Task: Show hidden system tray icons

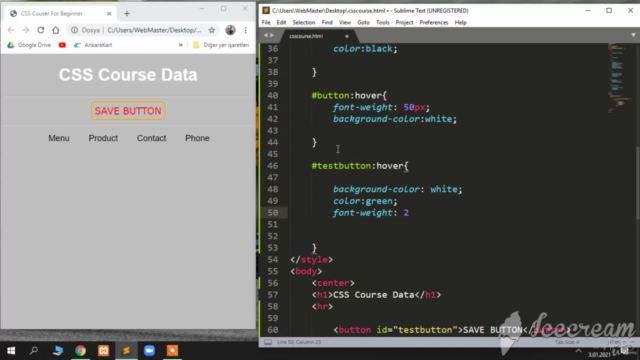Action: click(578, 351)
